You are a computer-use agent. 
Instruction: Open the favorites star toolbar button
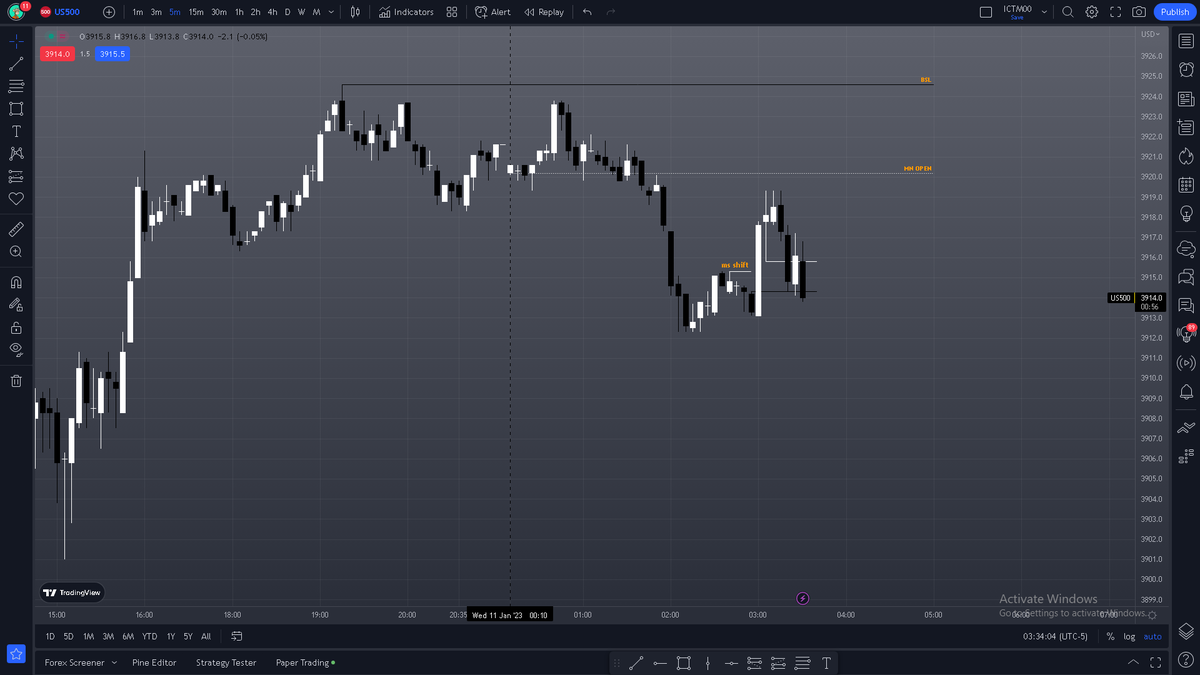click(x=16, y=653)
